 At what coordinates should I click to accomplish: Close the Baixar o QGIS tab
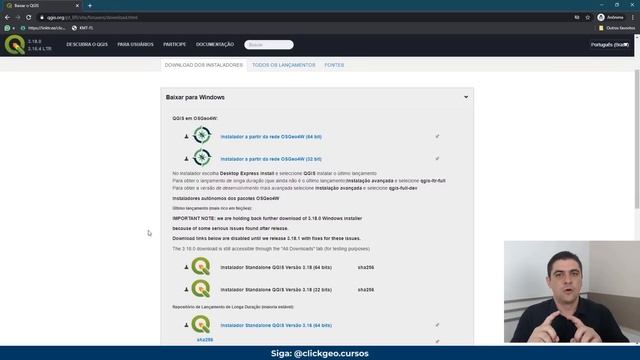77,6
